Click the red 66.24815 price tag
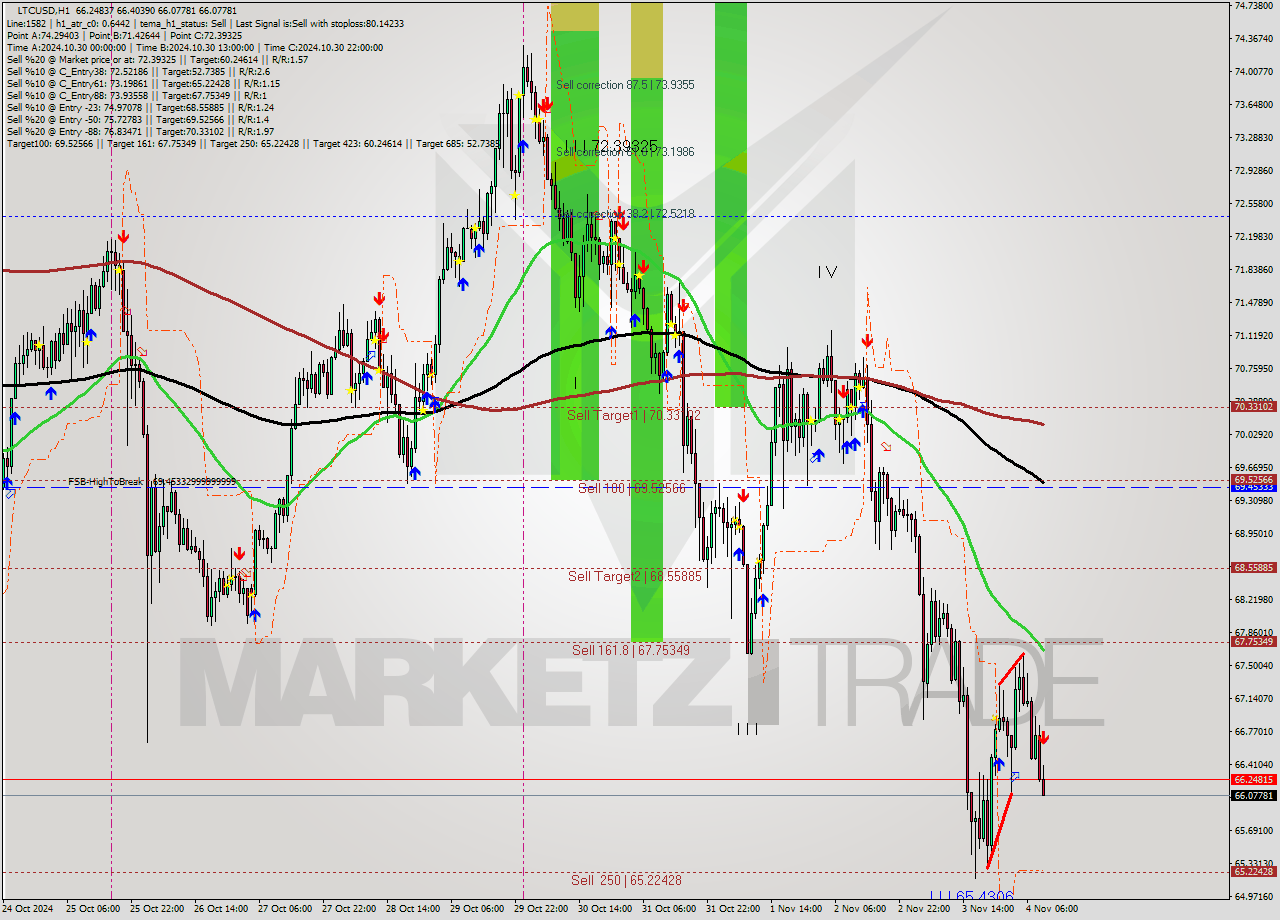 1253,779
